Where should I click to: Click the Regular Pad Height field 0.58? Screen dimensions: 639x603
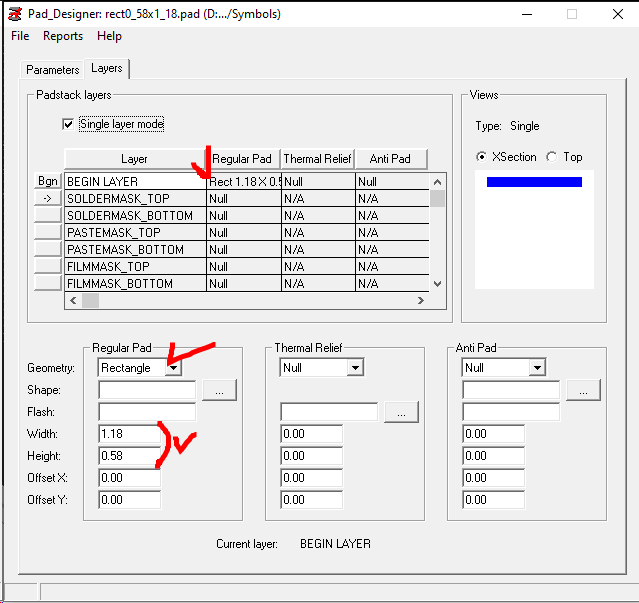point(130,456)
